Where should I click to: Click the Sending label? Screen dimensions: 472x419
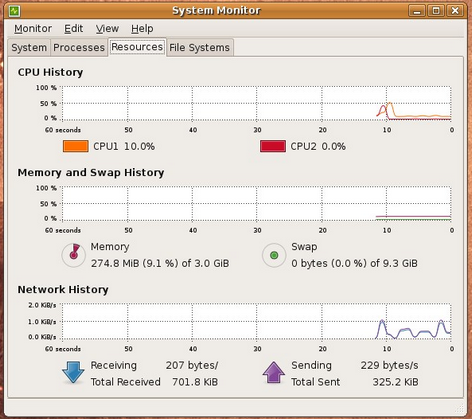(311, 366)
